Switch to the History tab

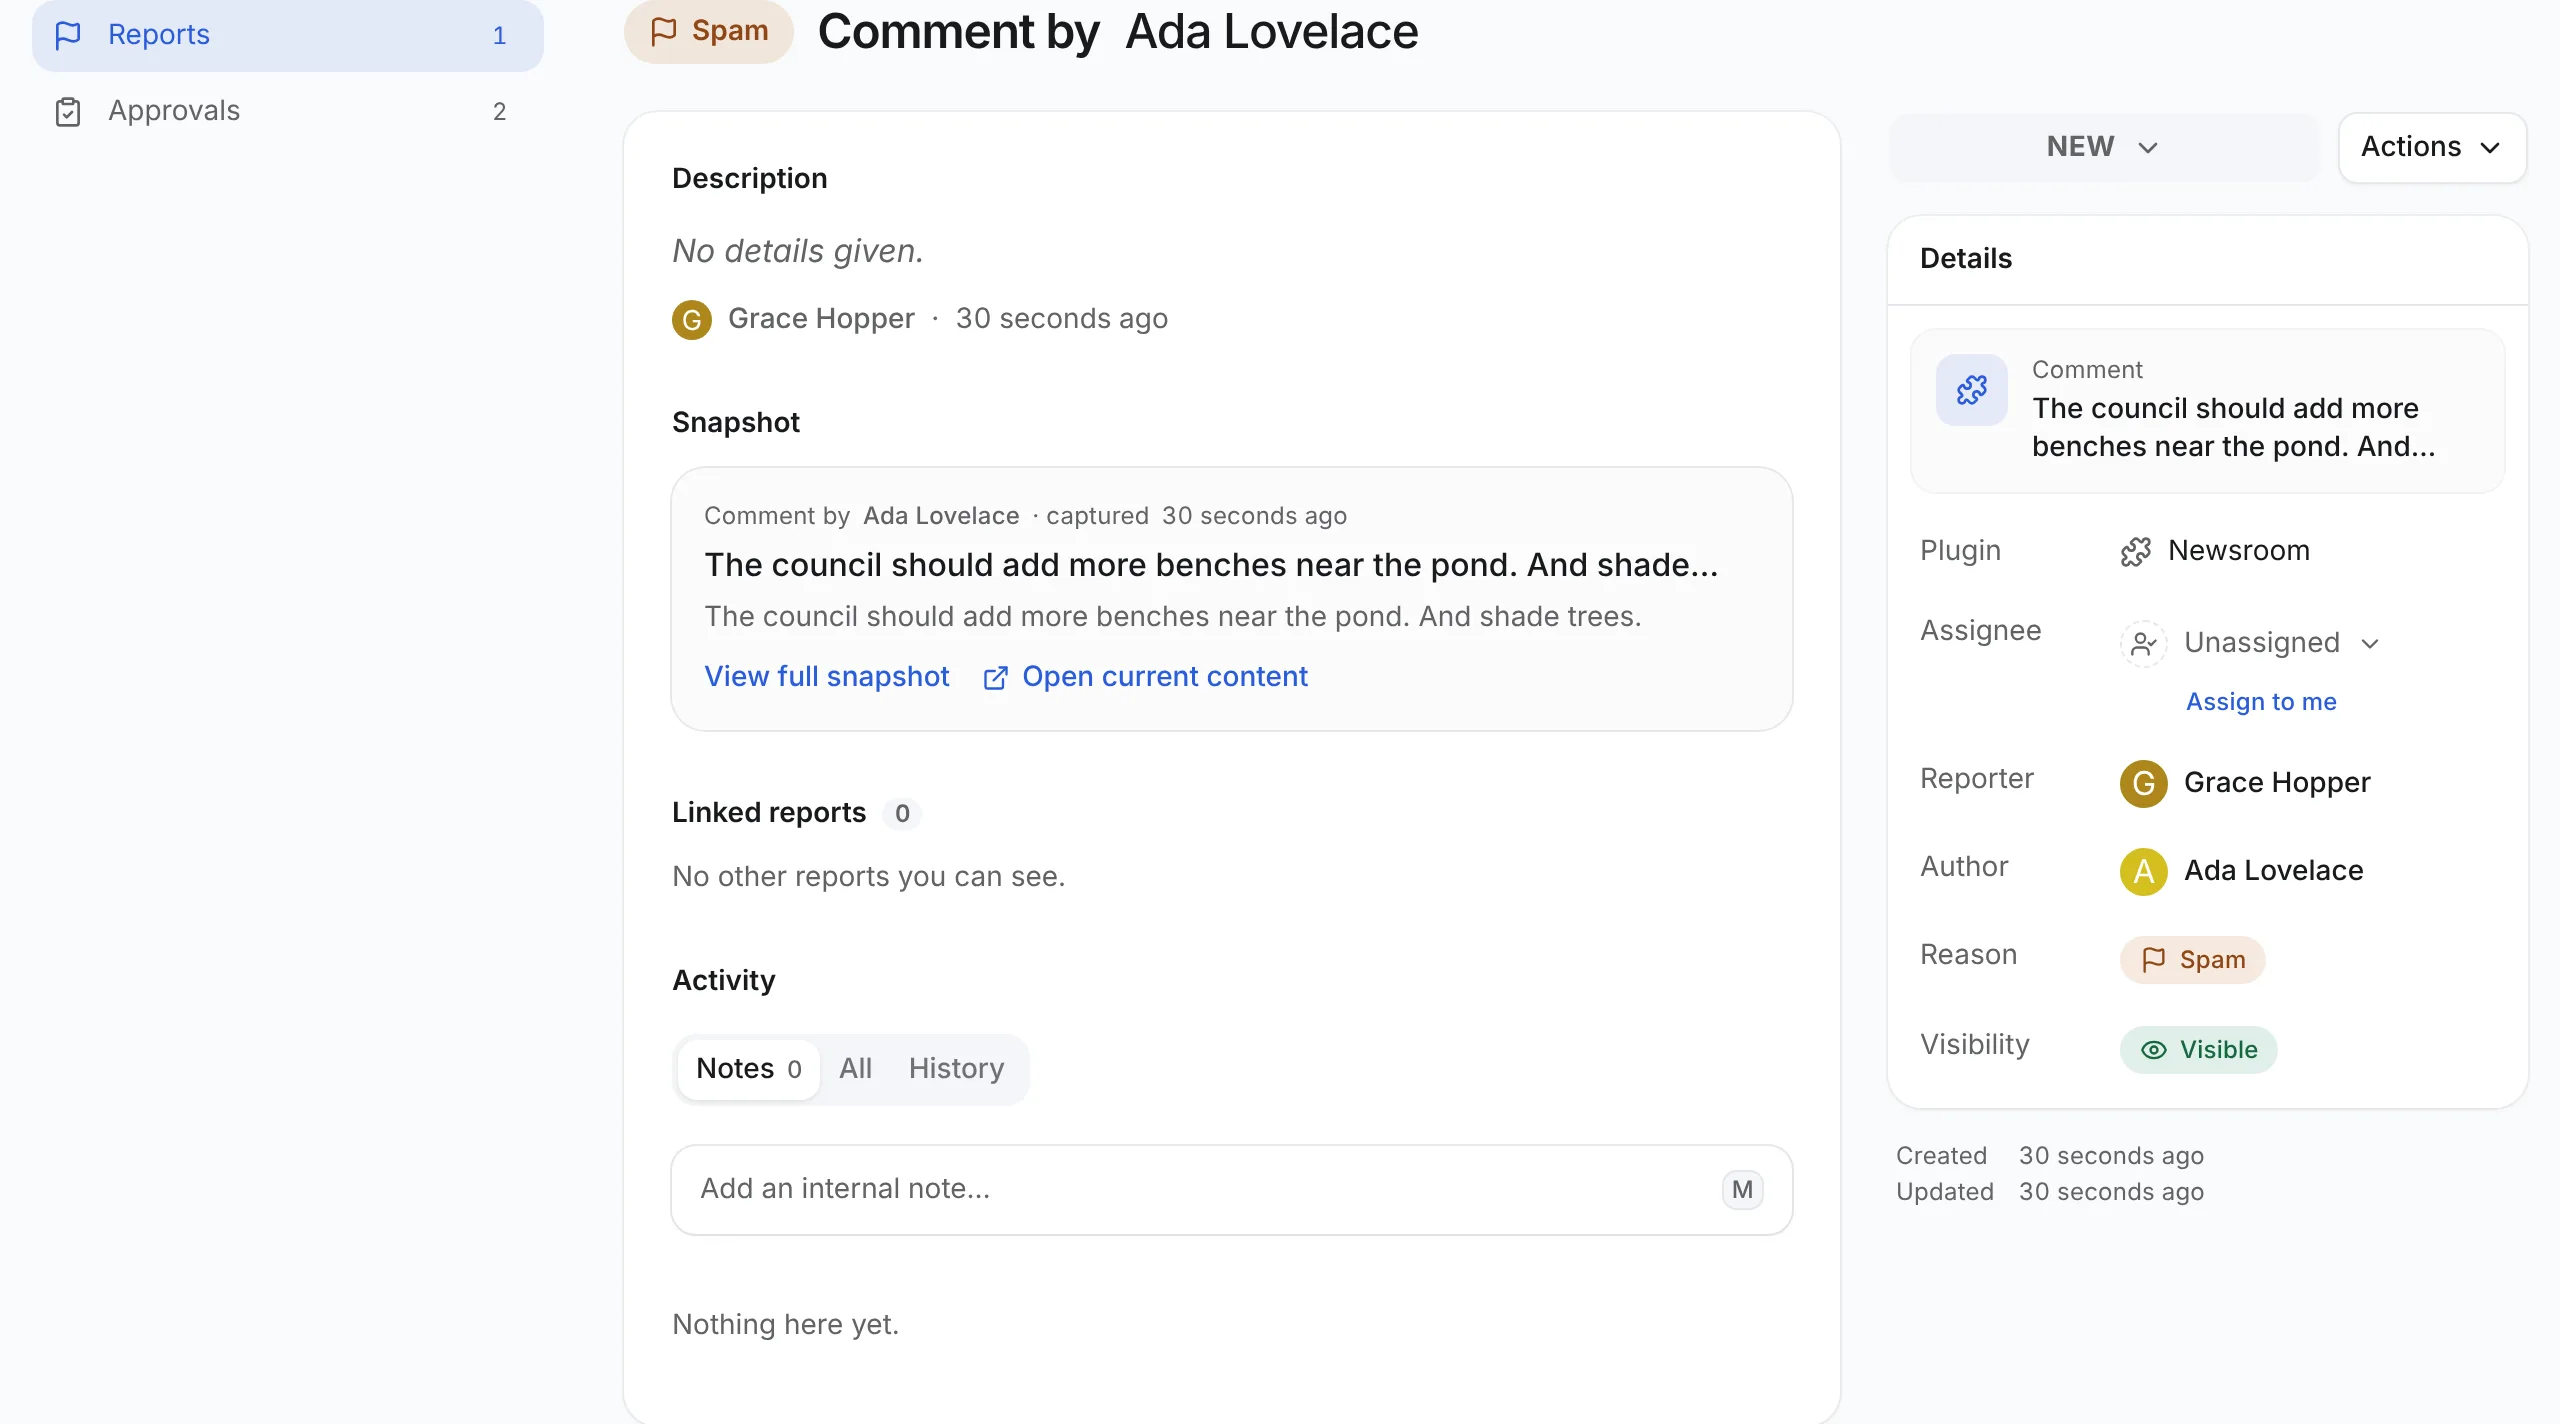[x=956, y=1069]
